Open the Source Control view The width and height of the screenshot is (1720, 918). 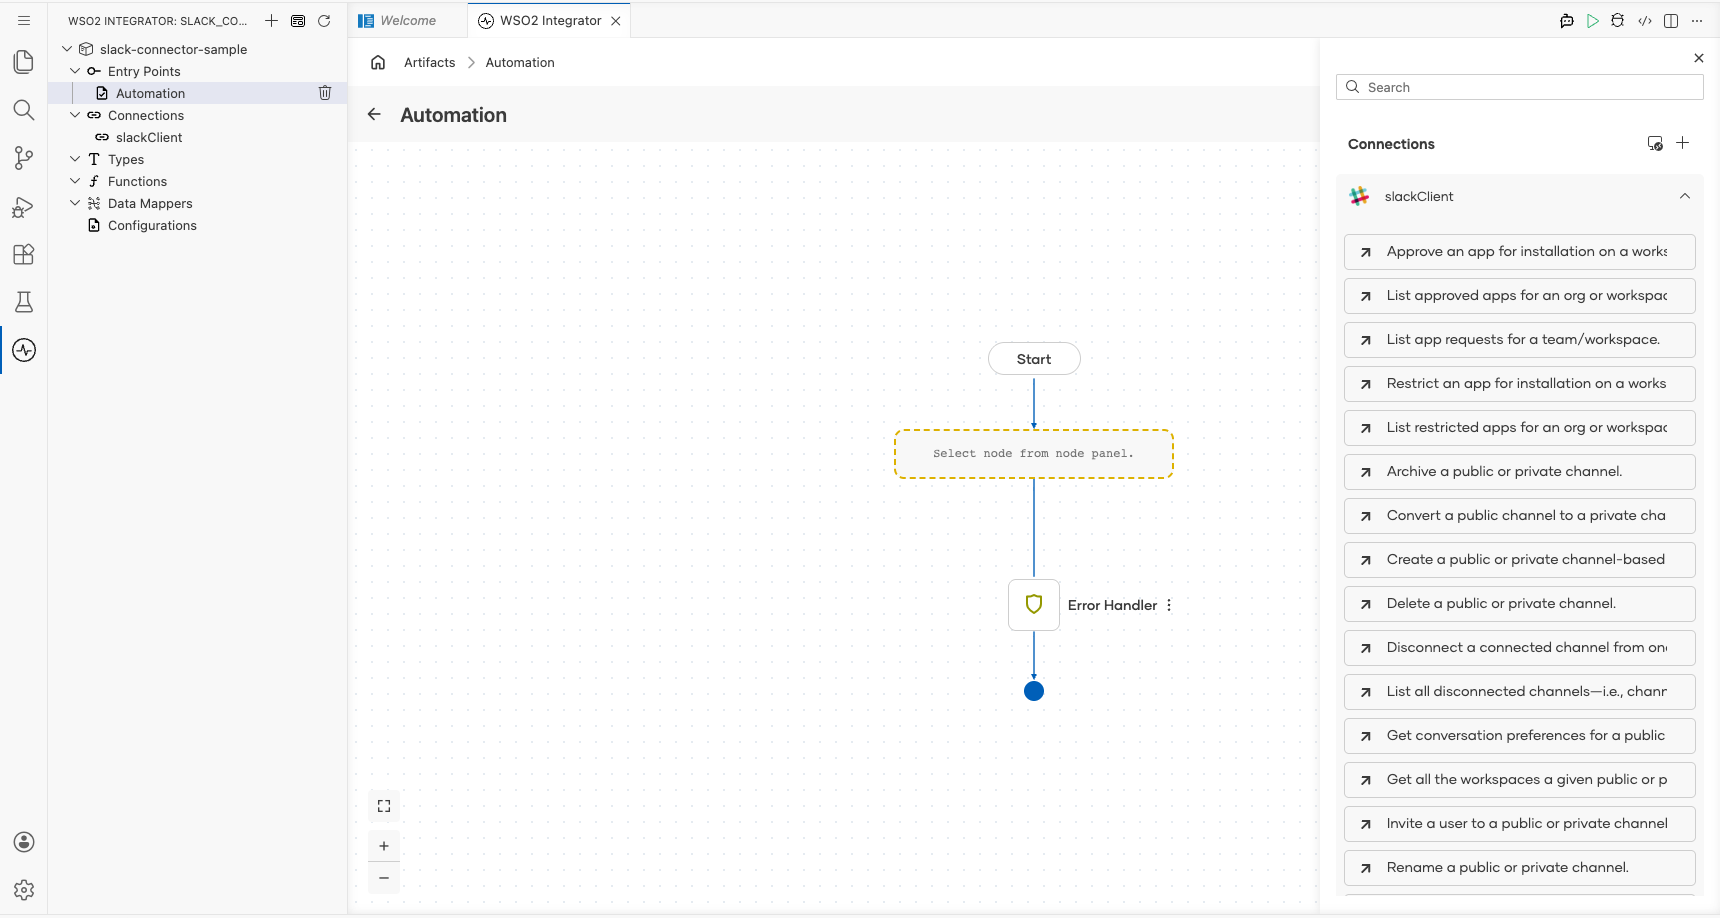coord(24,158)
